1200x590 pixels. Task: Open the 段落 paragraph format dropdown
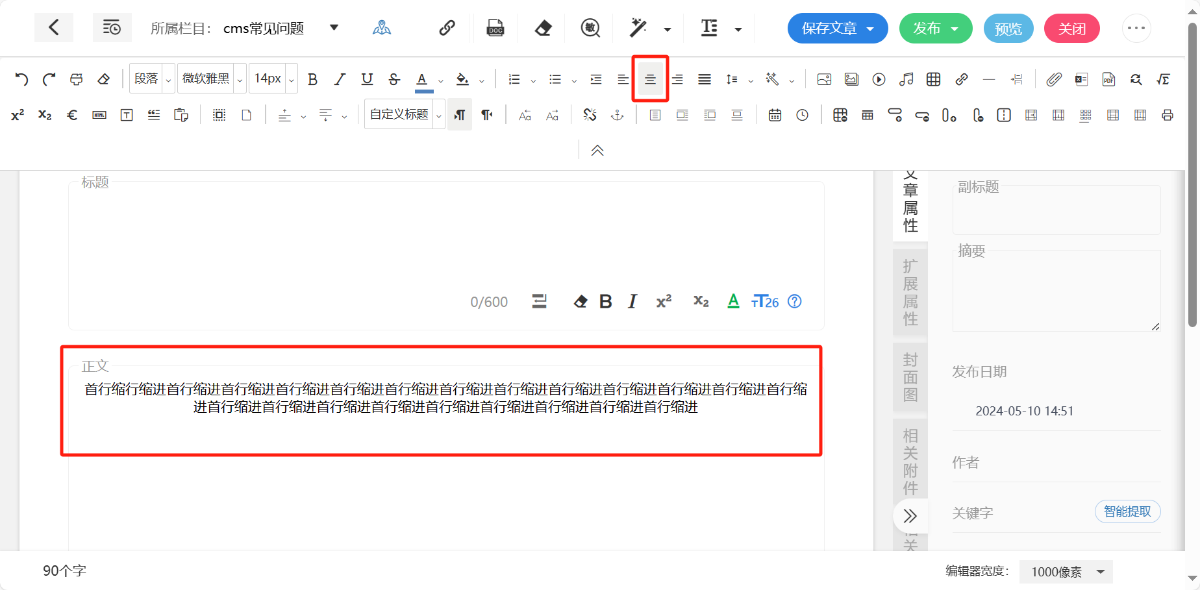pyautogui.click(x=152, y=79)
